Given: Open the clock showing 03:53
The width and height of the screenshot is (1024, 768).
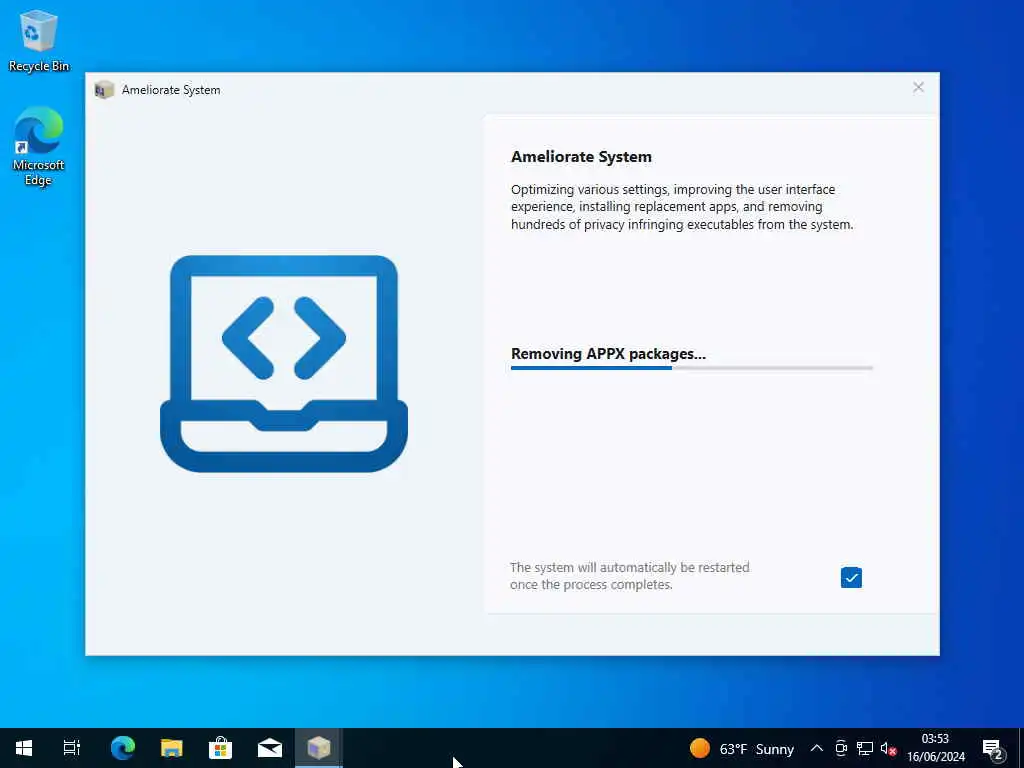Looking at the screenshot, I should coord(936,748).
